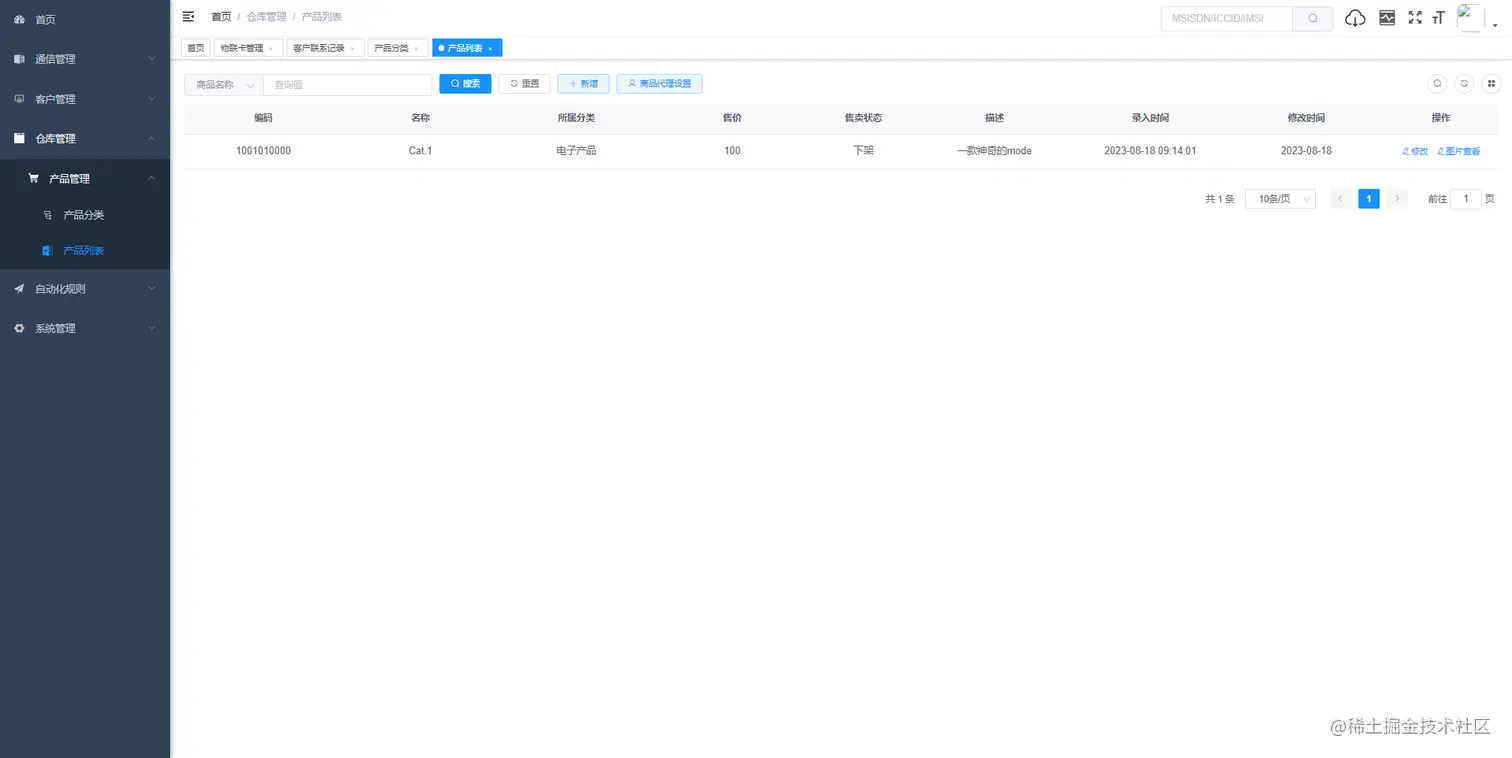Click the 重置 button

pyautogui.click(x=524, y=84)
